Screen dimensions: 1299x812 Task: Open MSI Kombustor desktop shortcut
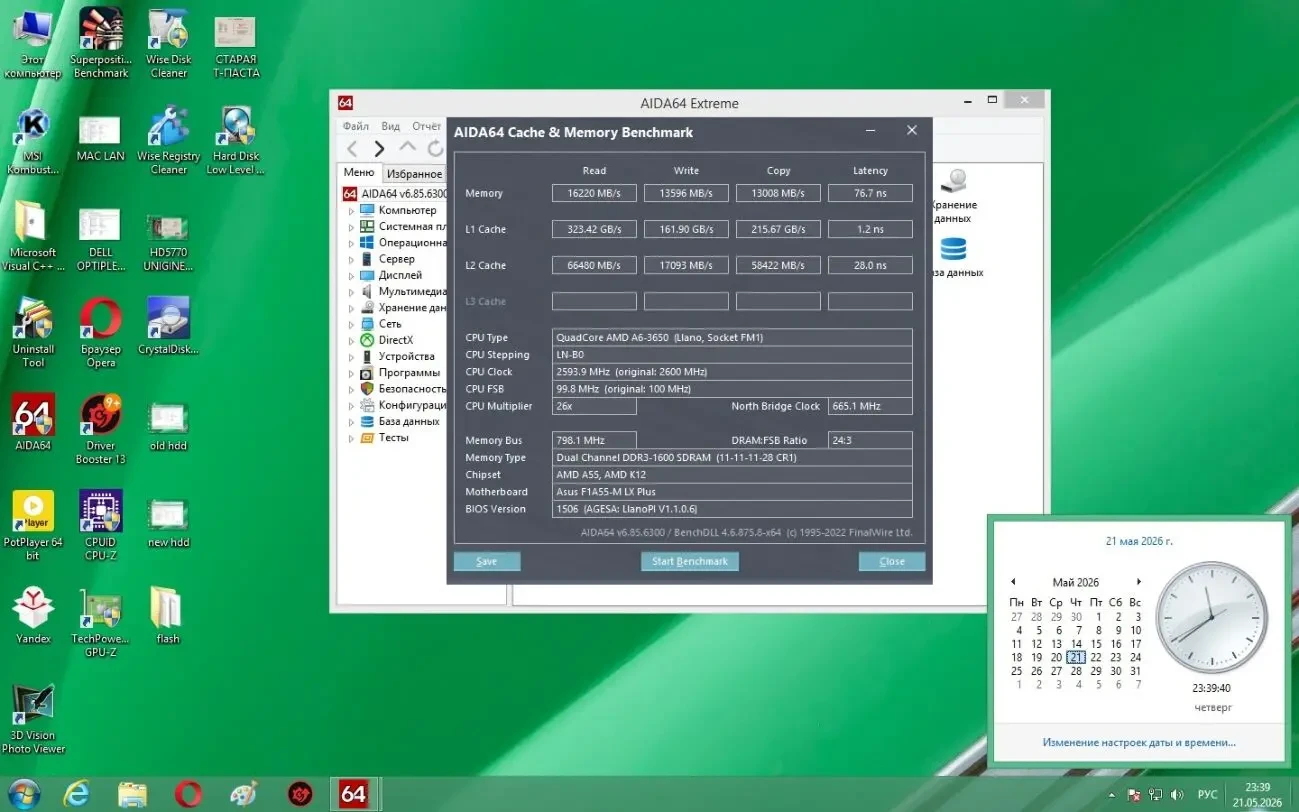[33, 140]
